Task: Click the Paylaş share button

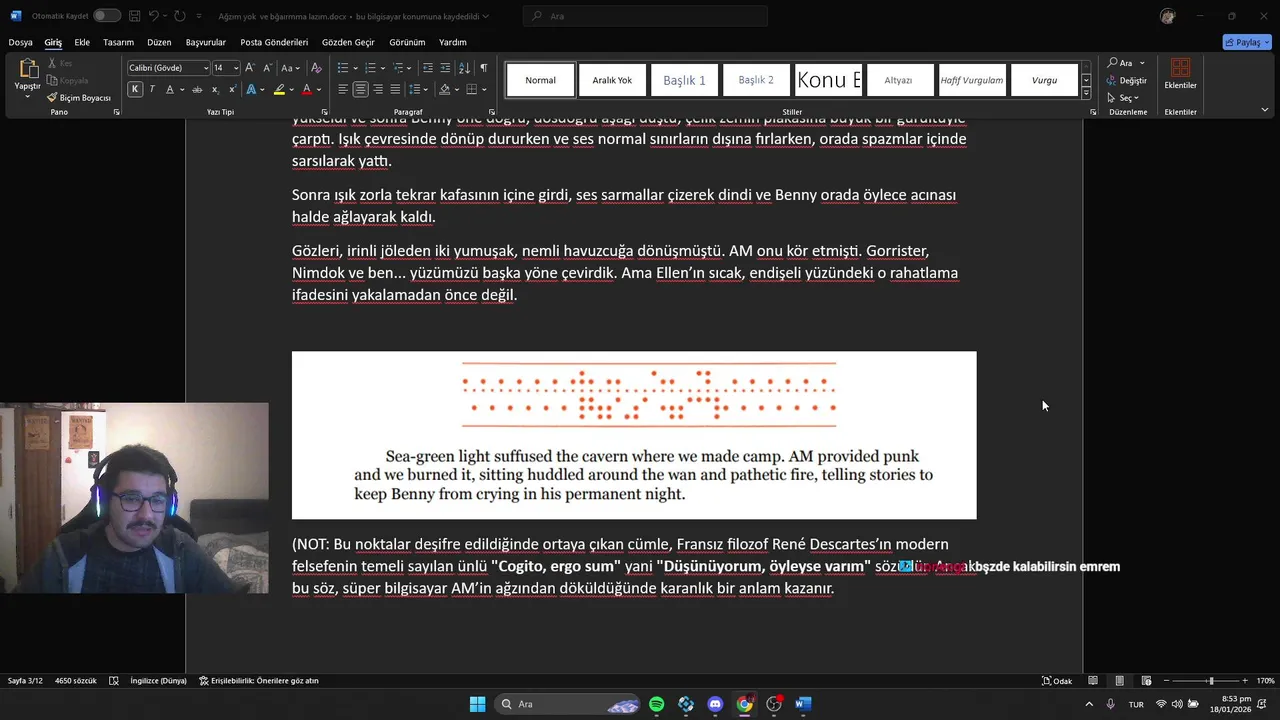Action: [1247, 42]
